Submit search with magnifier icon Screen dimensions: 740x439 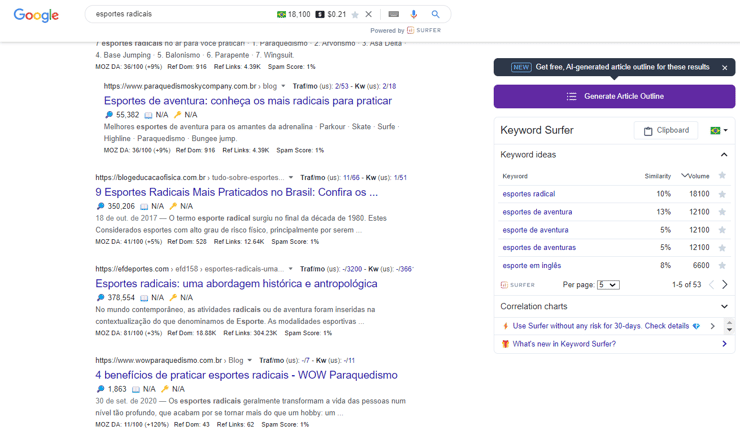coord(436,14)
